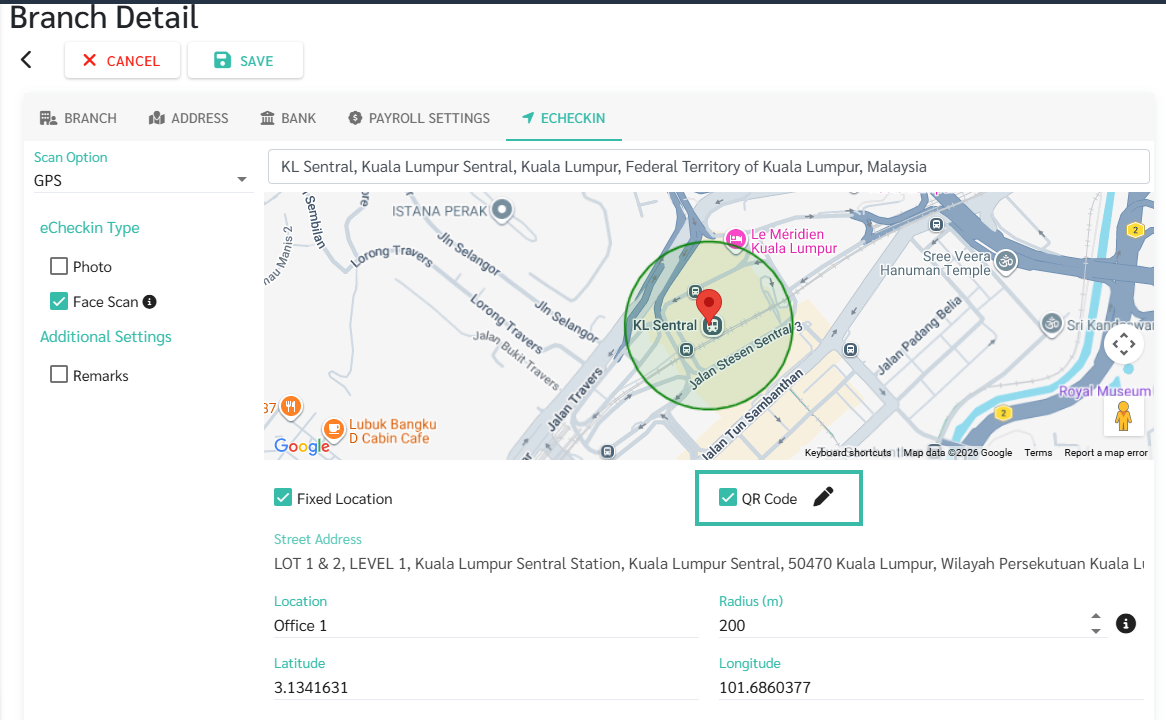The height and width of the screenshot is (720, 1166).
Task: Click the Additional Settings heading
Action: (x=106, y=337)
